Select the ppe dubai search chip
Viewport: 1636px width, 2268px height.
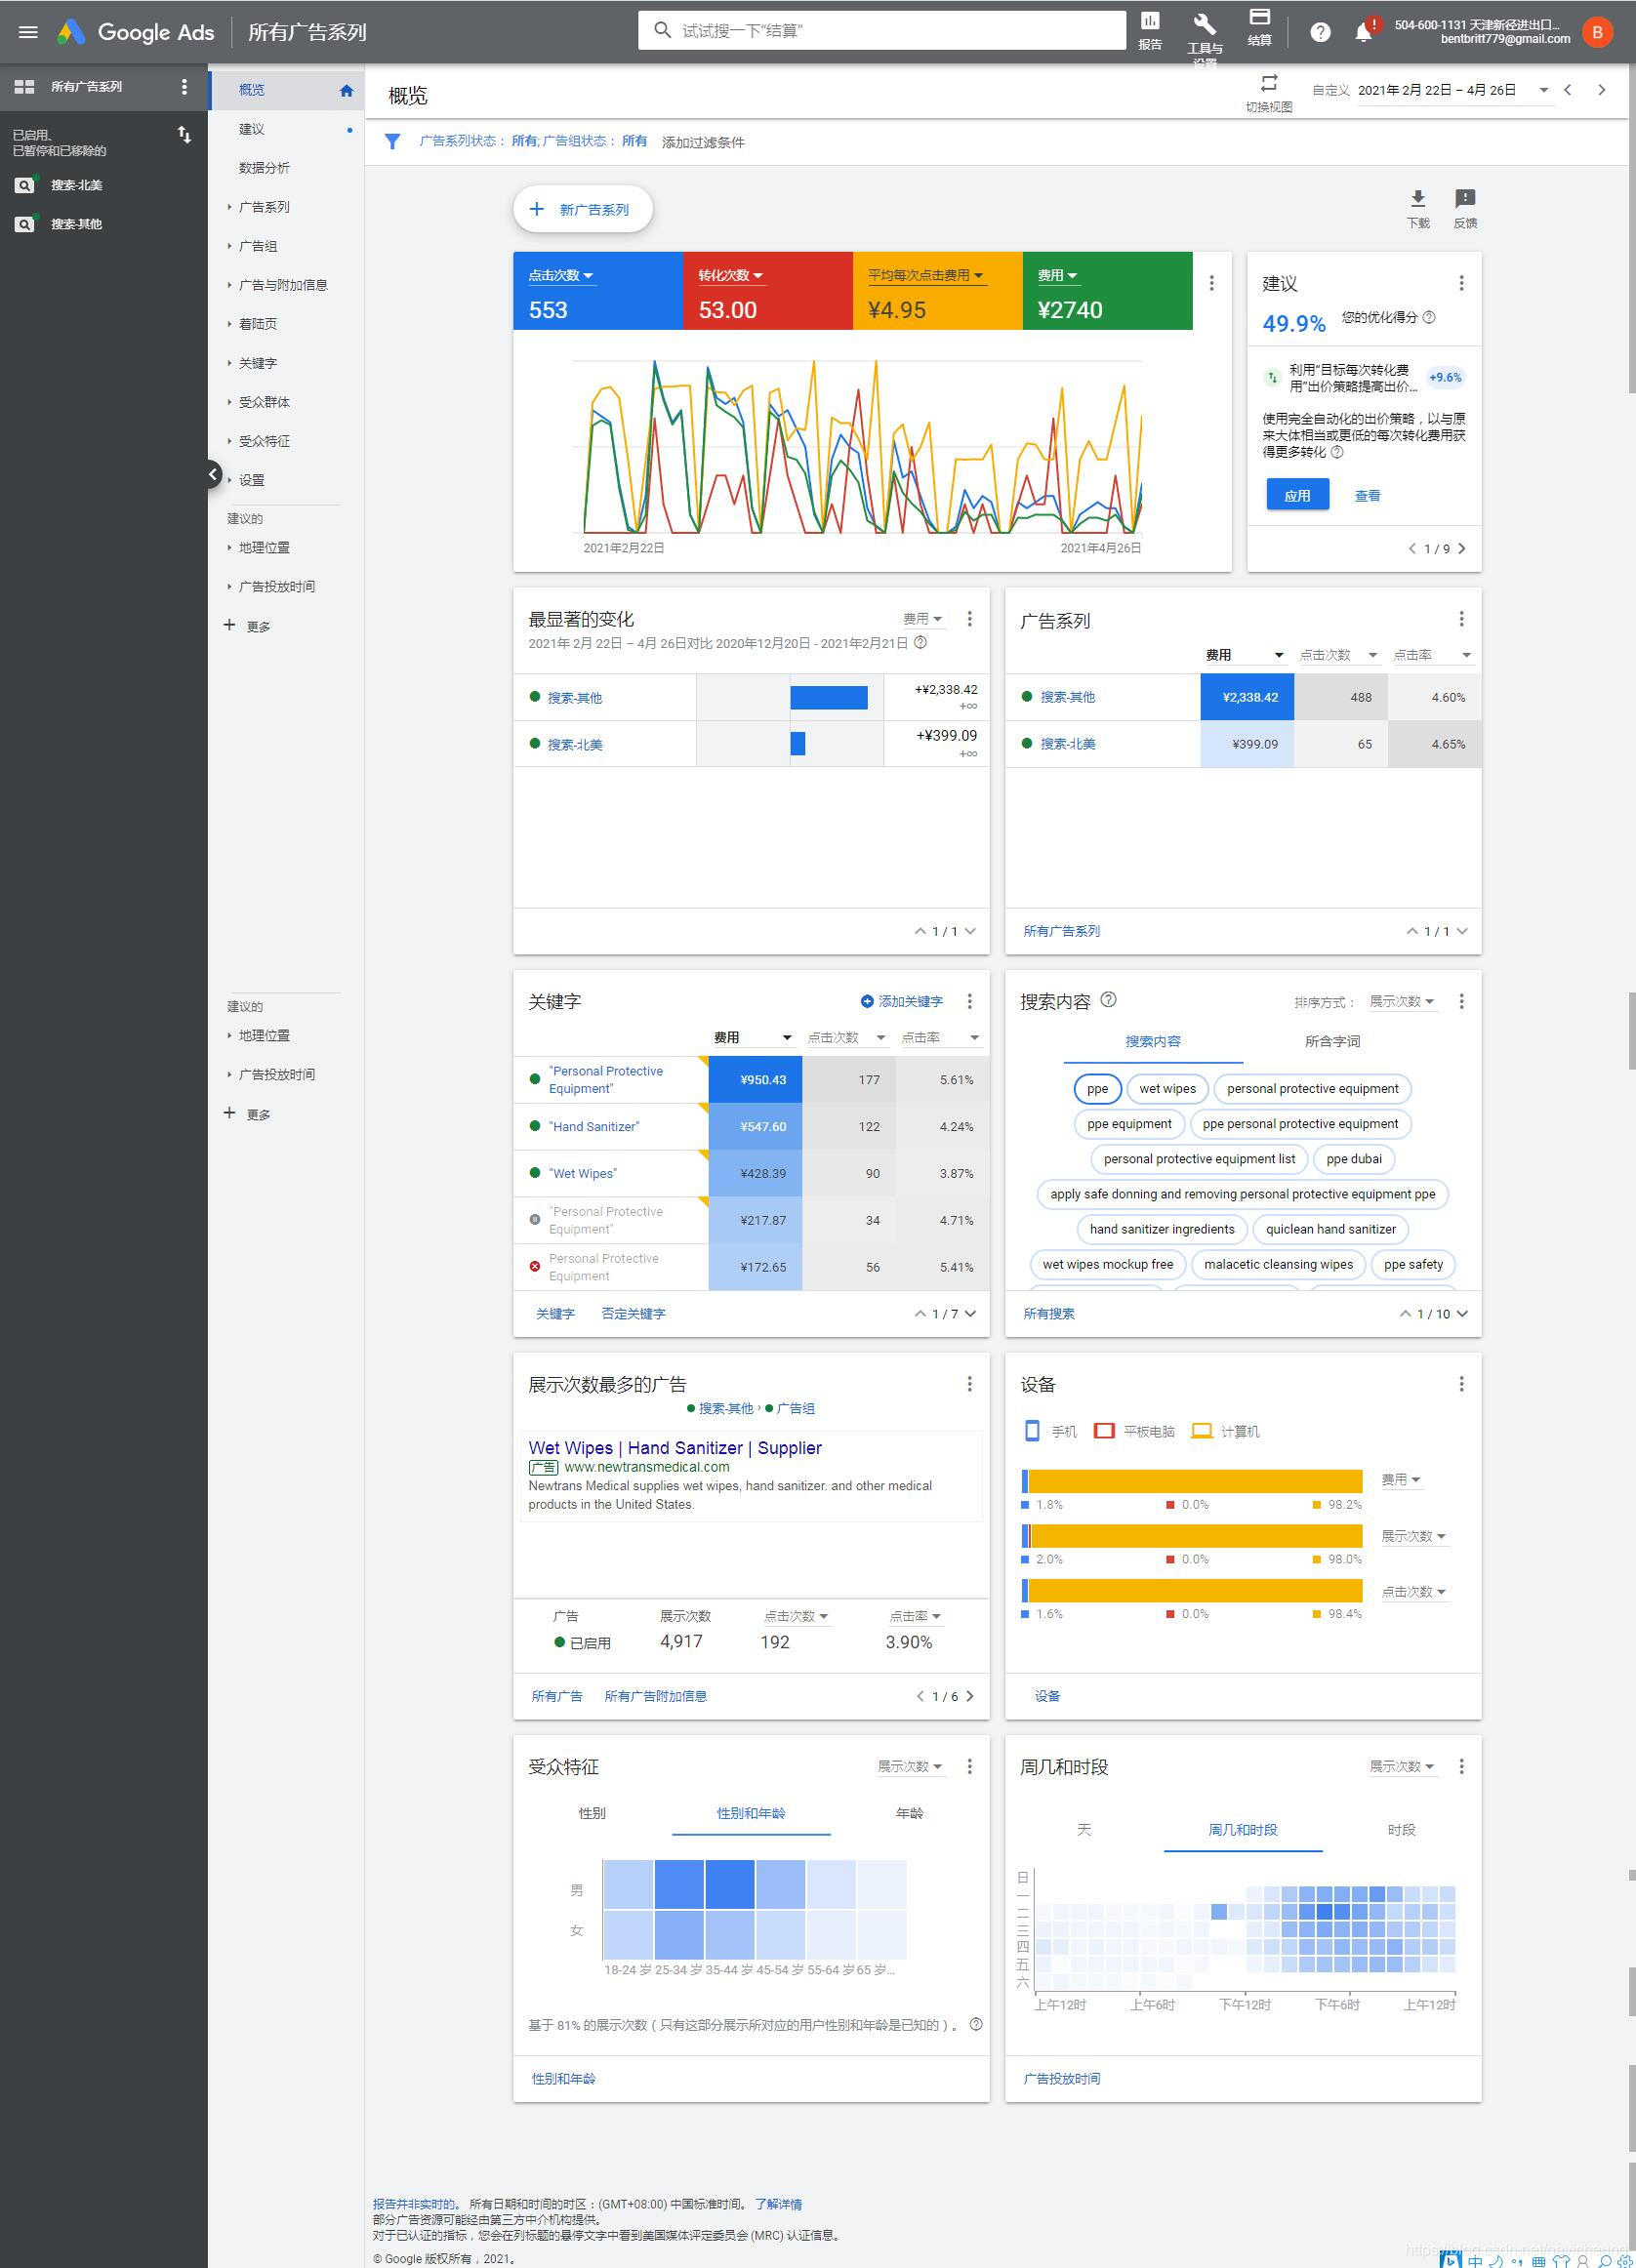[x=1354, y=1159]
